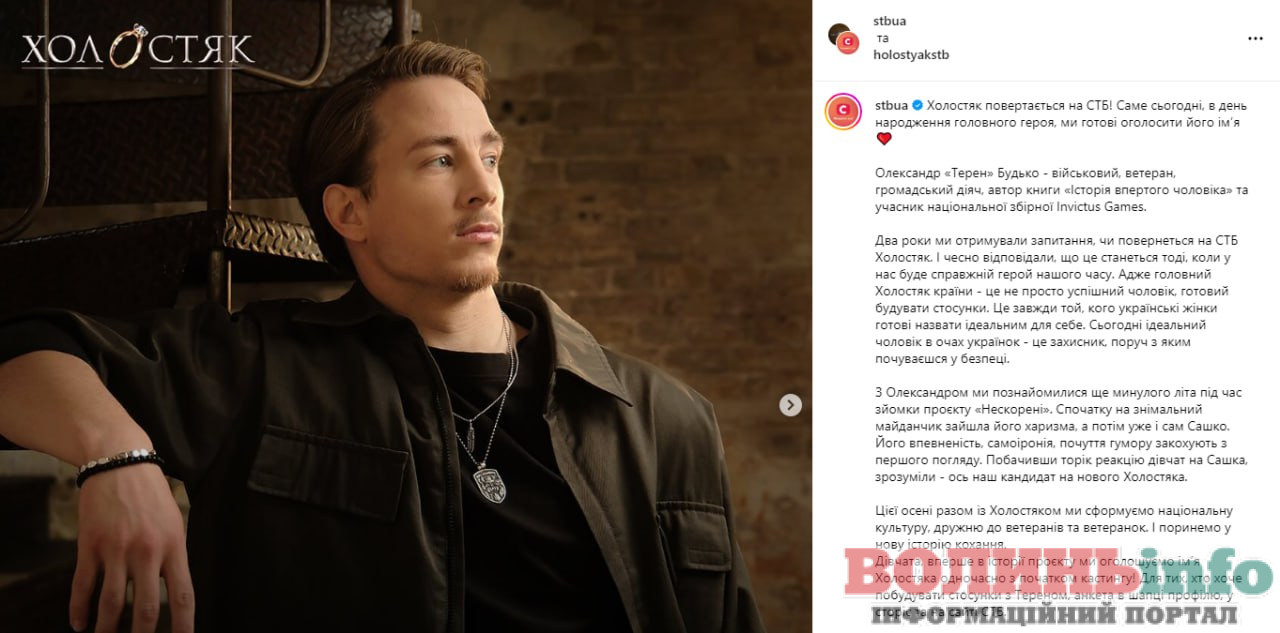This screenshot has width=1280, height=633.
Task: Click the word та between account names
Action: [x=881, y=38]
